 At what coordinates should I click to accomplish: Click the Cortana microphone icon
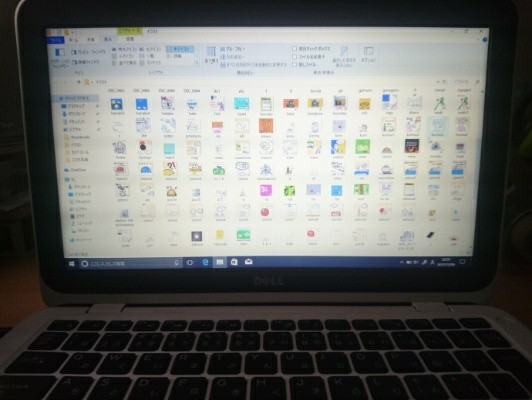click(x=176, y=263)
